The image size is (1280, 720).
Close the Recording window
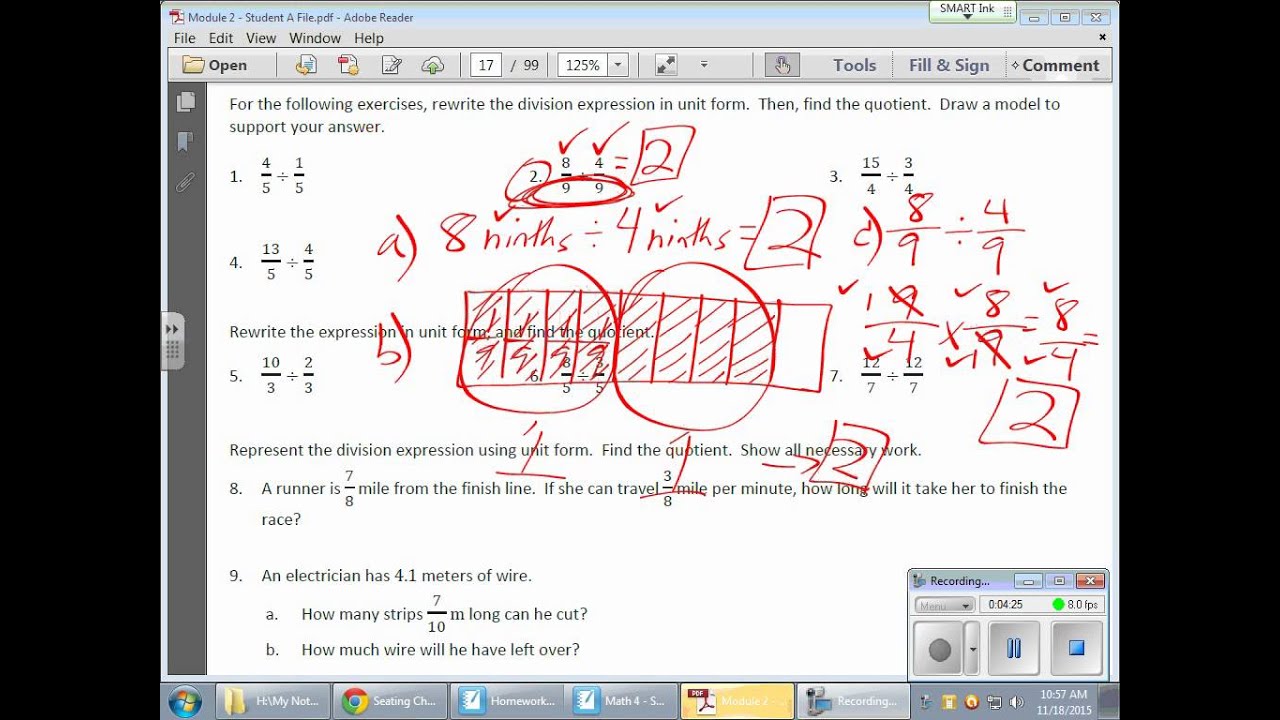point(1091,581)
